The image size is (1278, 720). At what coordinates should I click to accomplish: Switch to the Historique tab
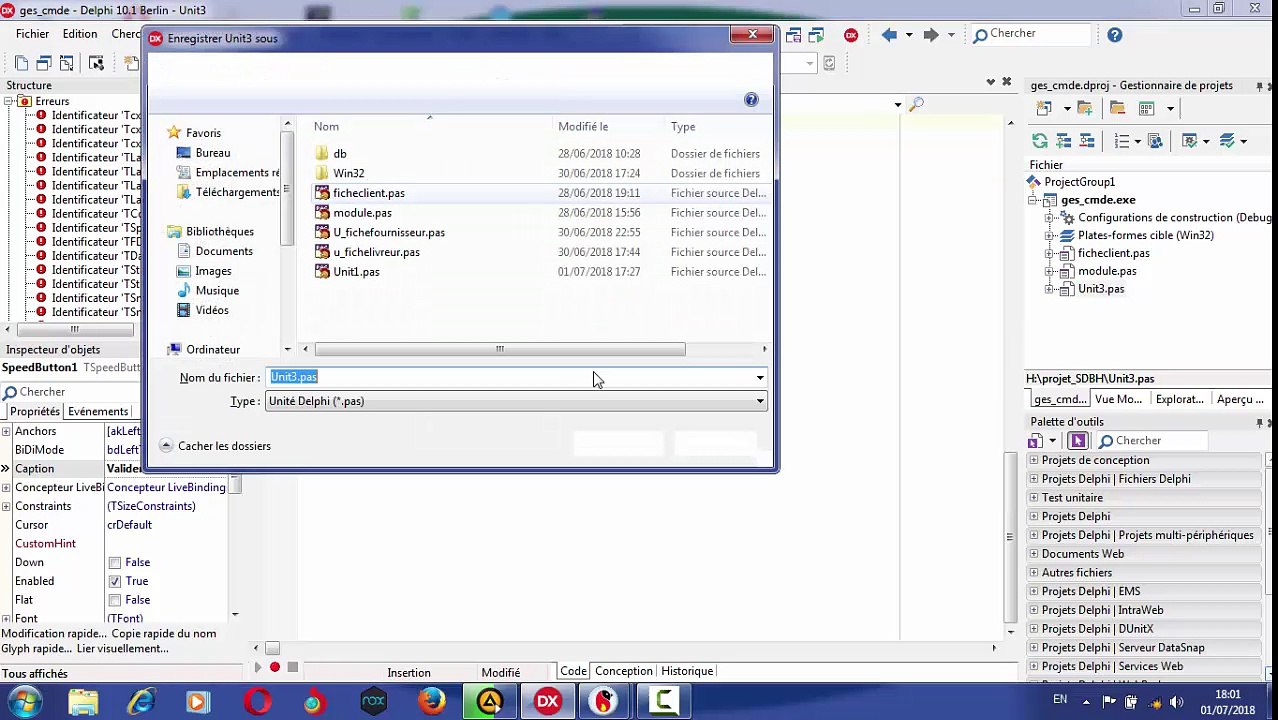click(x=687, y=671)
